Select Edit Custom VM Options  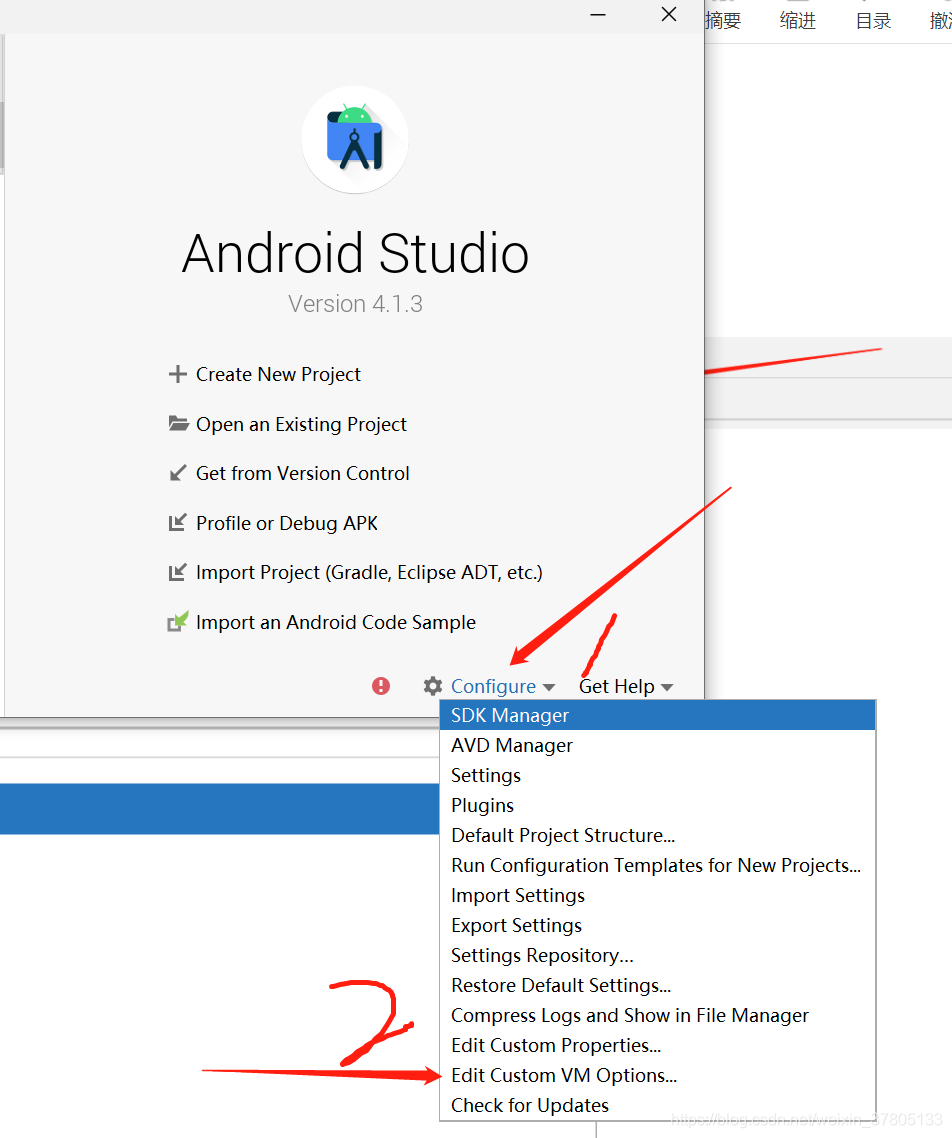pos(563,1075)
